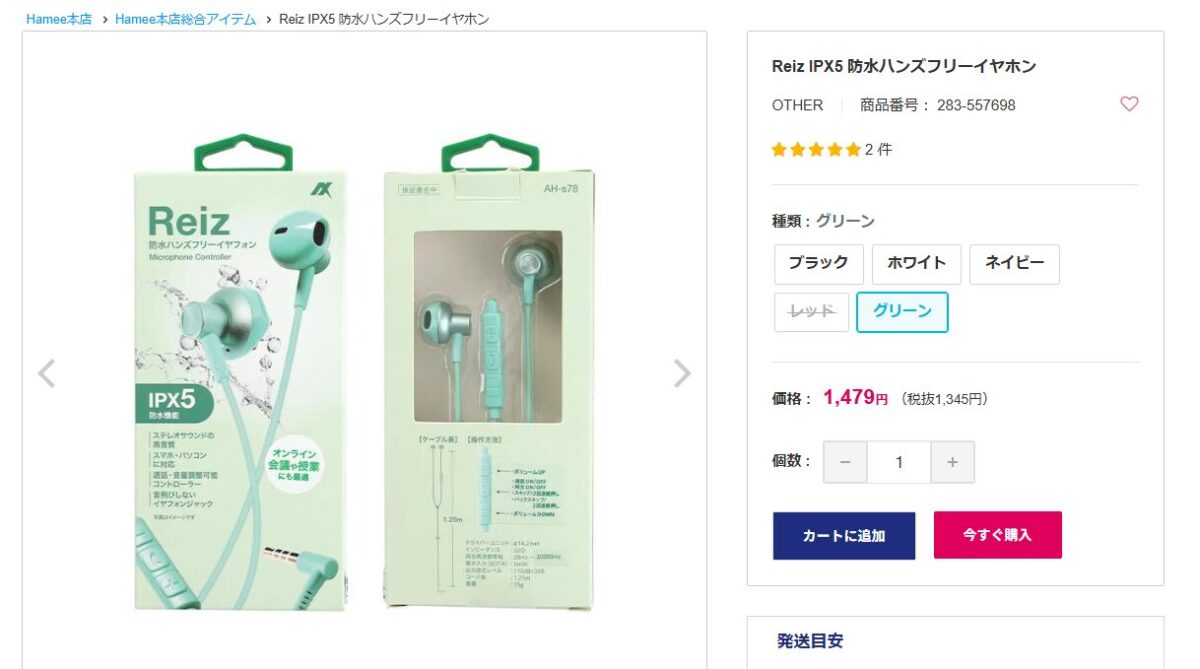The width and height of the screenshot is (1200, 669).
Task: Show next product image with right arrow
Action: pyautogui.click(x=682, y=373)
